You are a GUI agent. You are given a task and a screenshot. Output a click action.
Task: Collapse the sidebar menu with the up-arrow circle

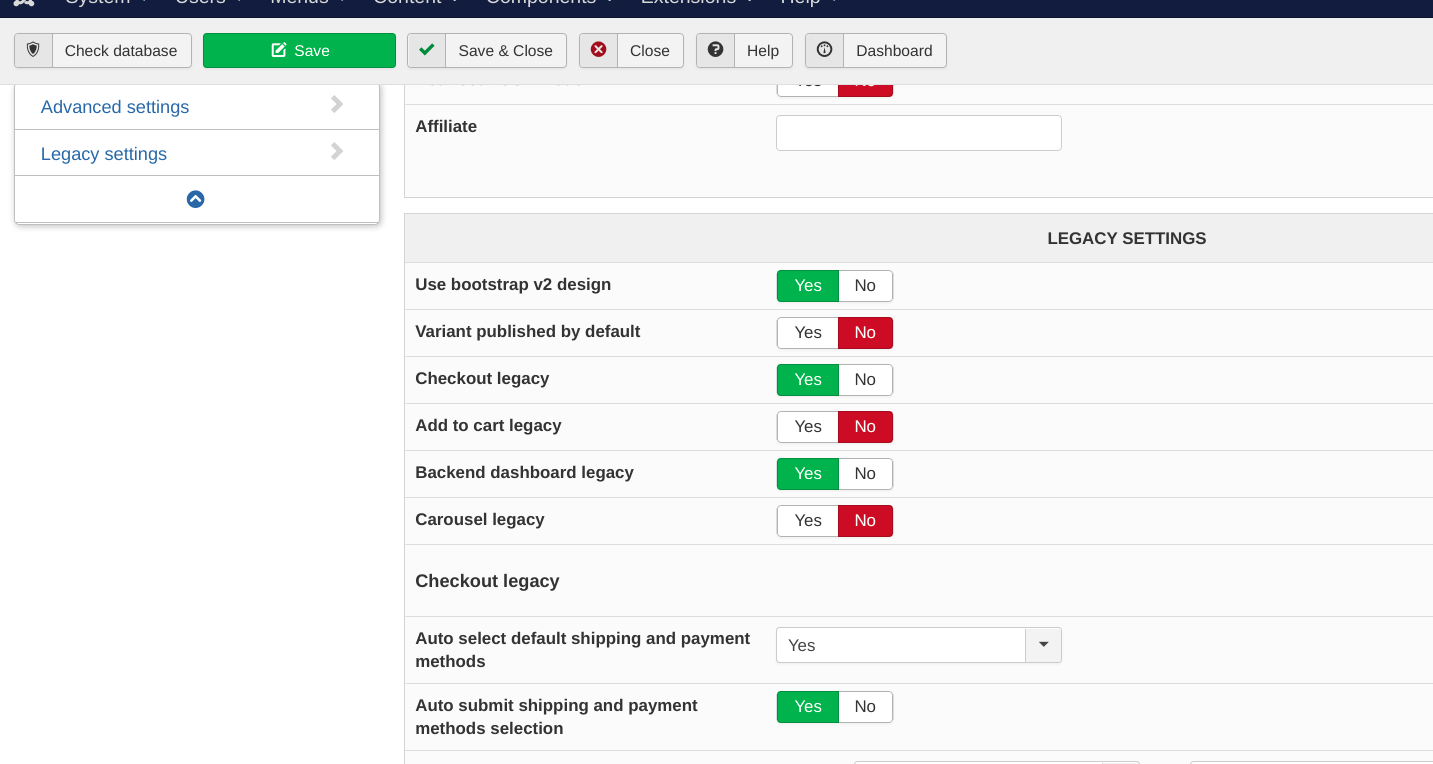196,199
